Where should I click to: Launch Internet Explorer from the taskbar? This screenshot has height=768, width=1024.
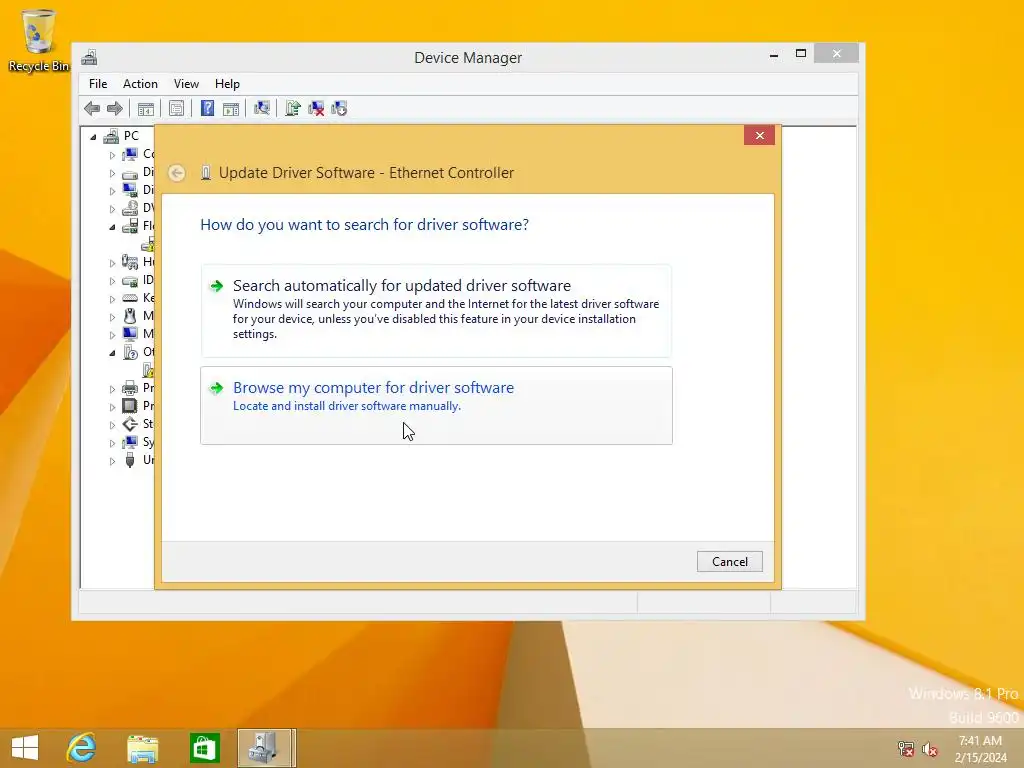82,748
